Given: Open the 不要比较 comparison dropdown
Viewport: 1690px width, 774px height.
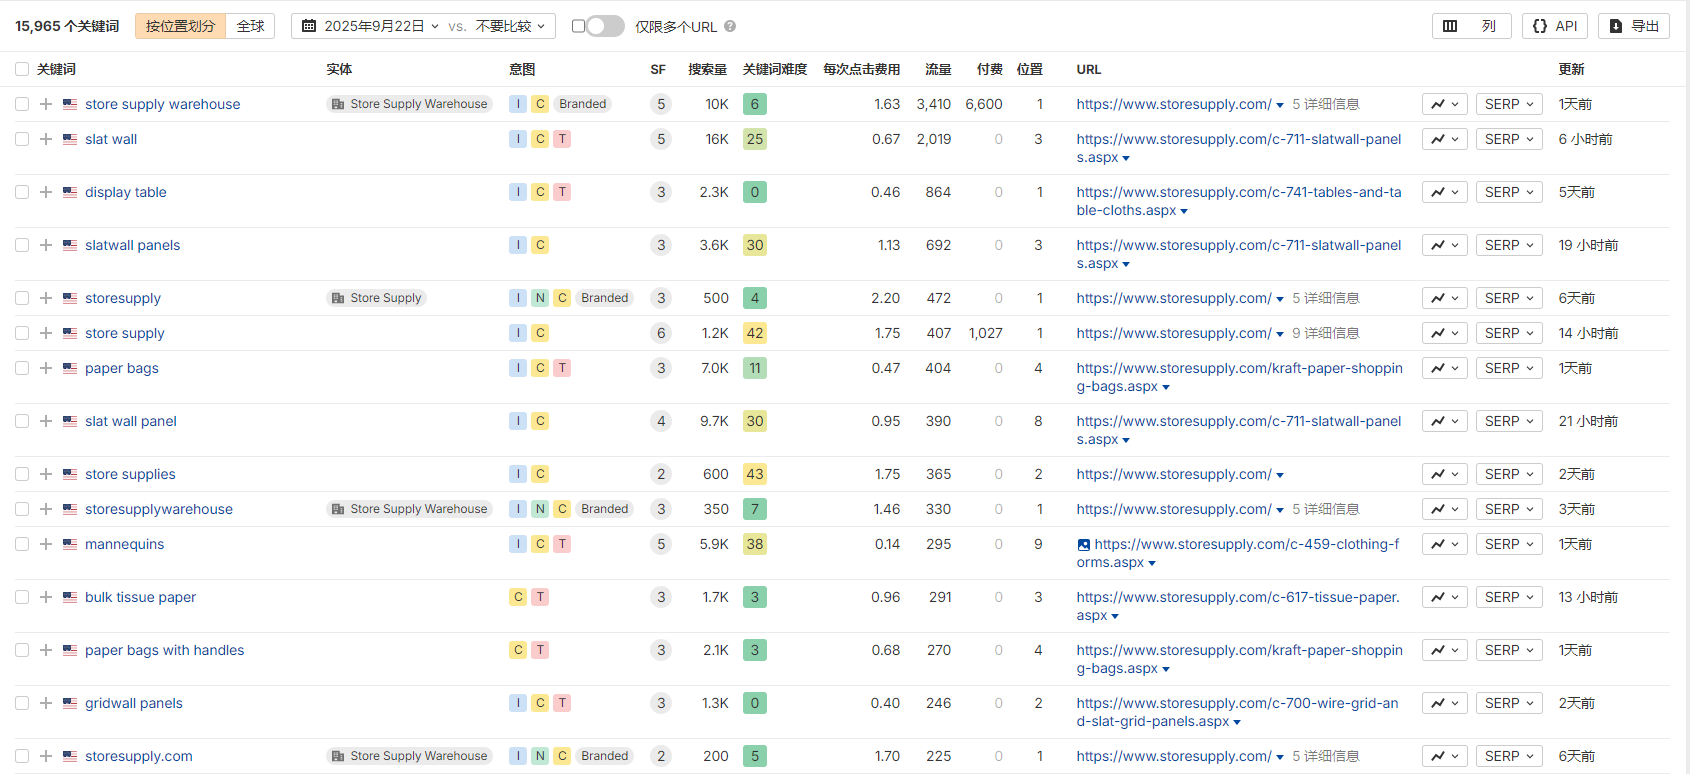Looking at the screenshot, I should click(x=510, y=26).
